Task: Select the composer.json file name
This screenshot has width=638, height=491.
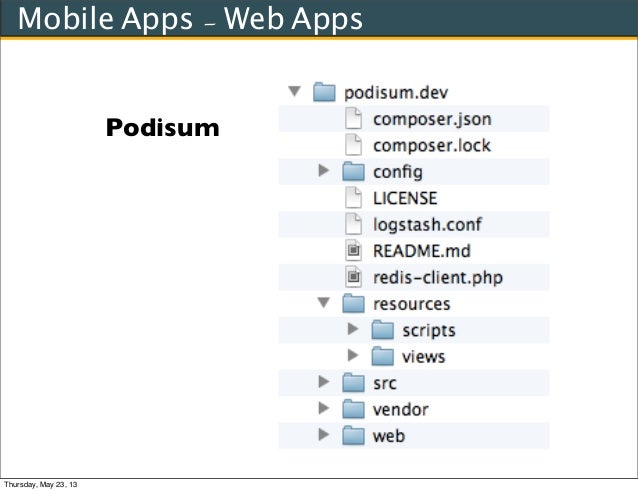Action: pos(432,120)
